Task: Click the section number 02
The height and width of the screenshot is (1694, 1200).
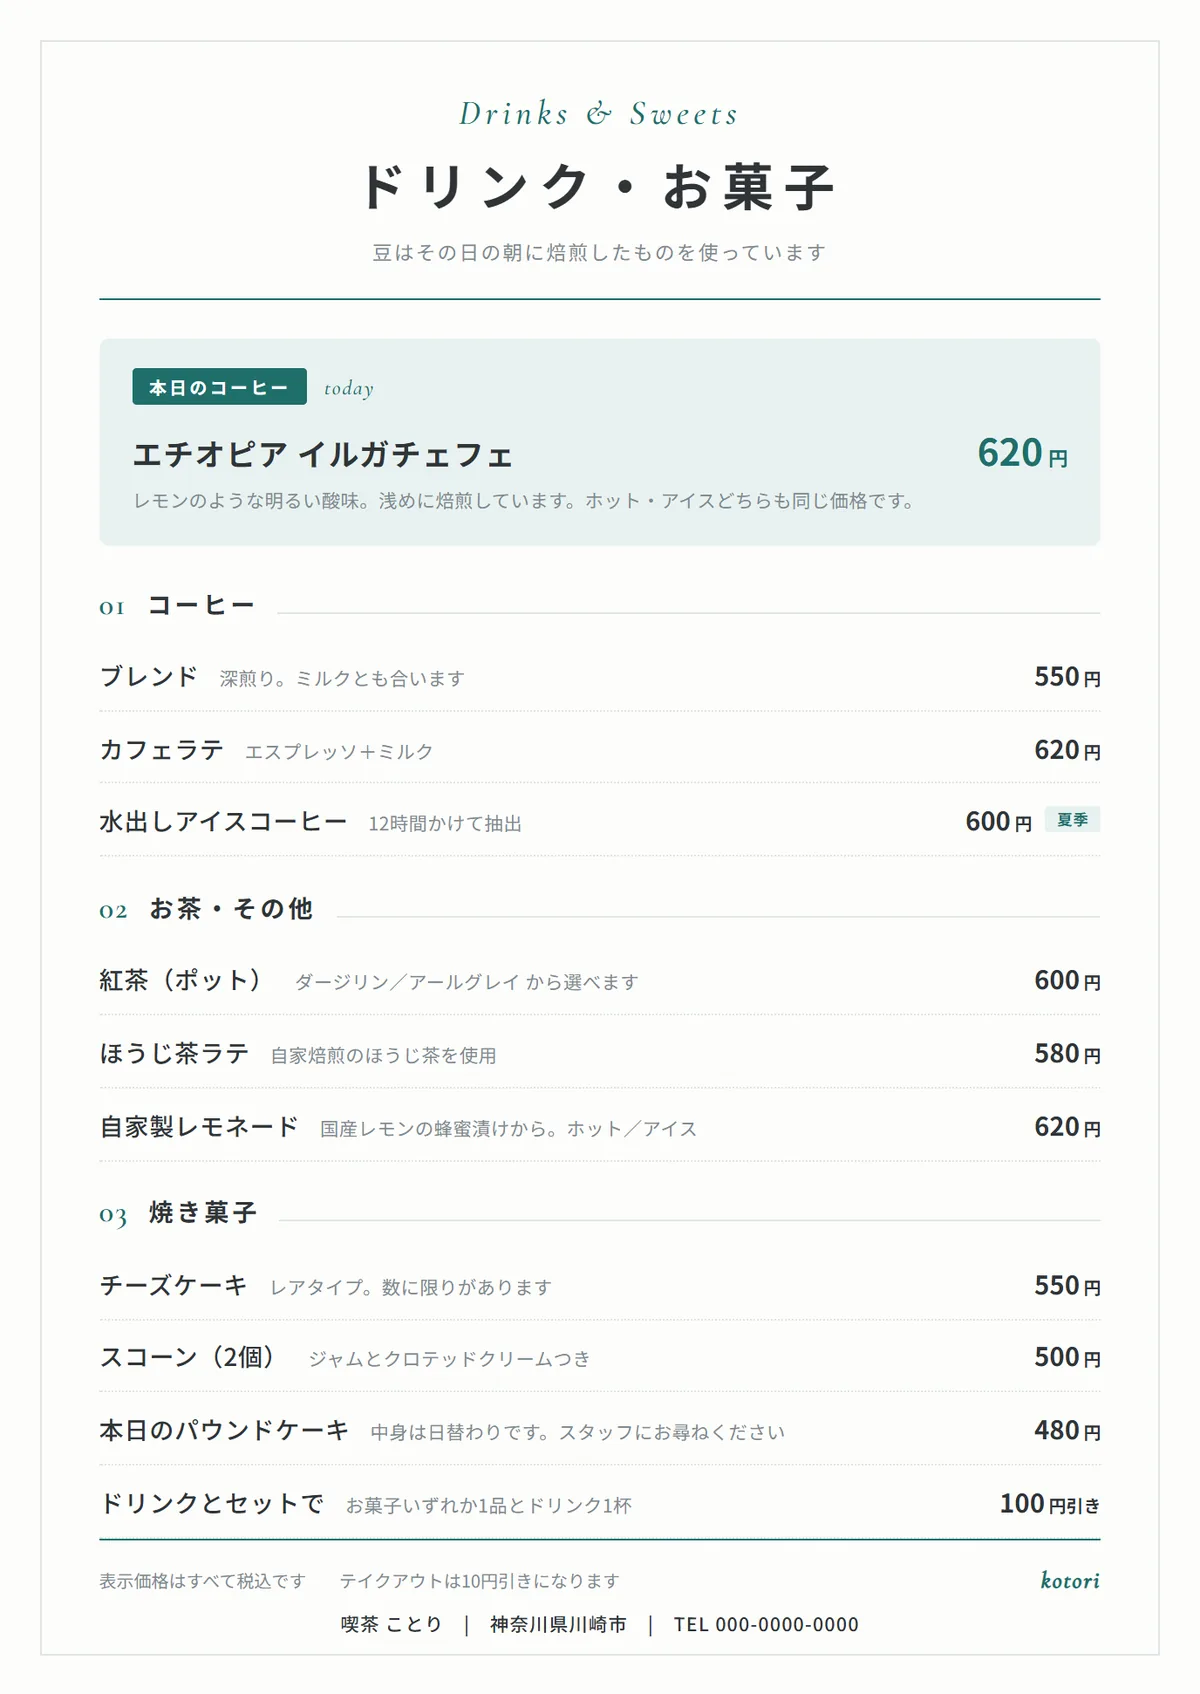Action: 113,911
